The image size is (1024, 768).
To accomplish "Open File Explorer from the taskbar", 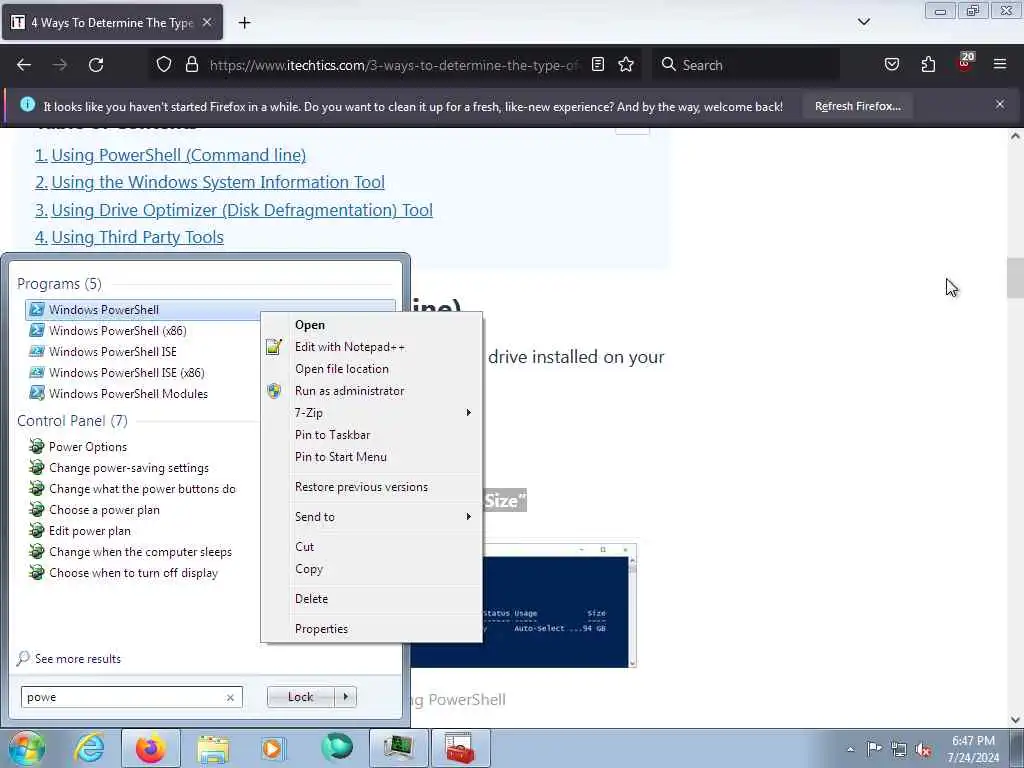I will point(213,748).
